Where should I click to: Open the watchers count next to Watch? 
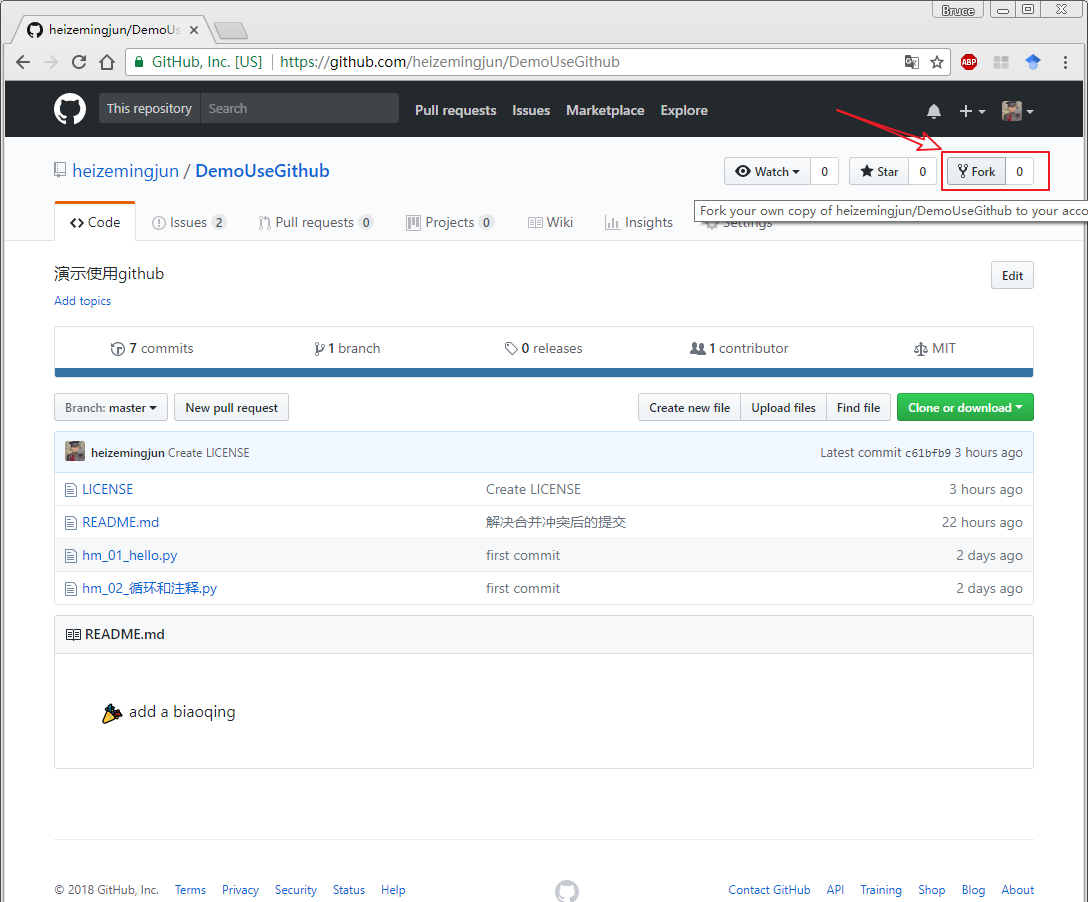[x=824, y=171]
